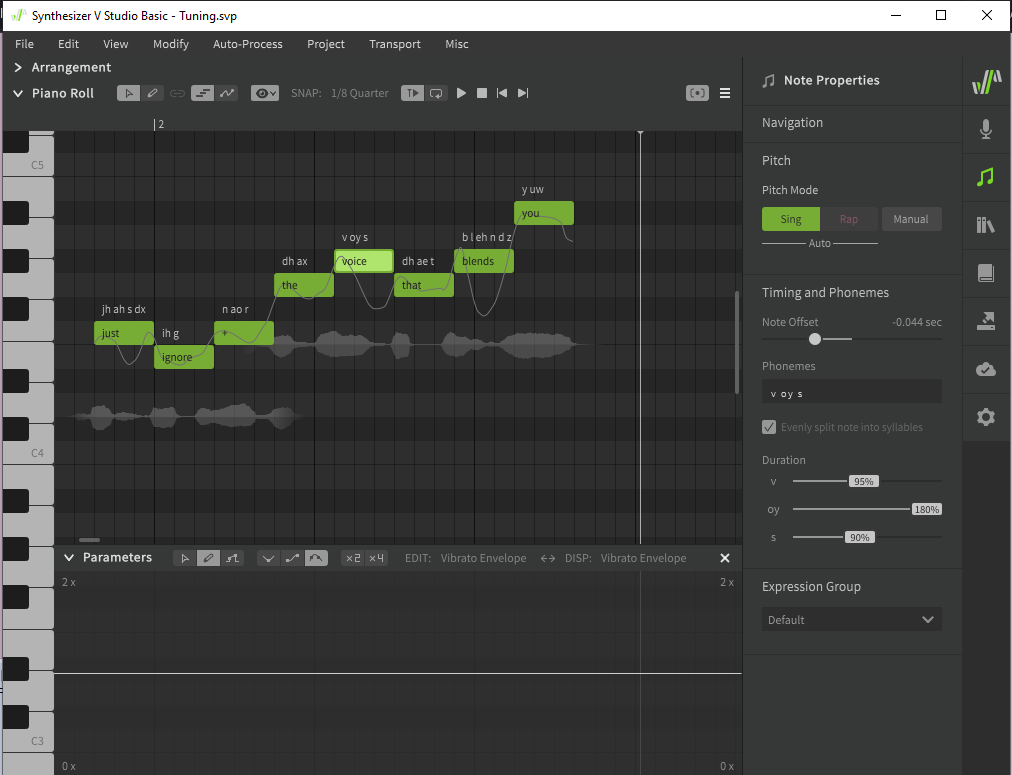Screen dimensions: 1012x775
Task: Click the x4 zoom button in Parameters
Action: (x=376, y=558)
